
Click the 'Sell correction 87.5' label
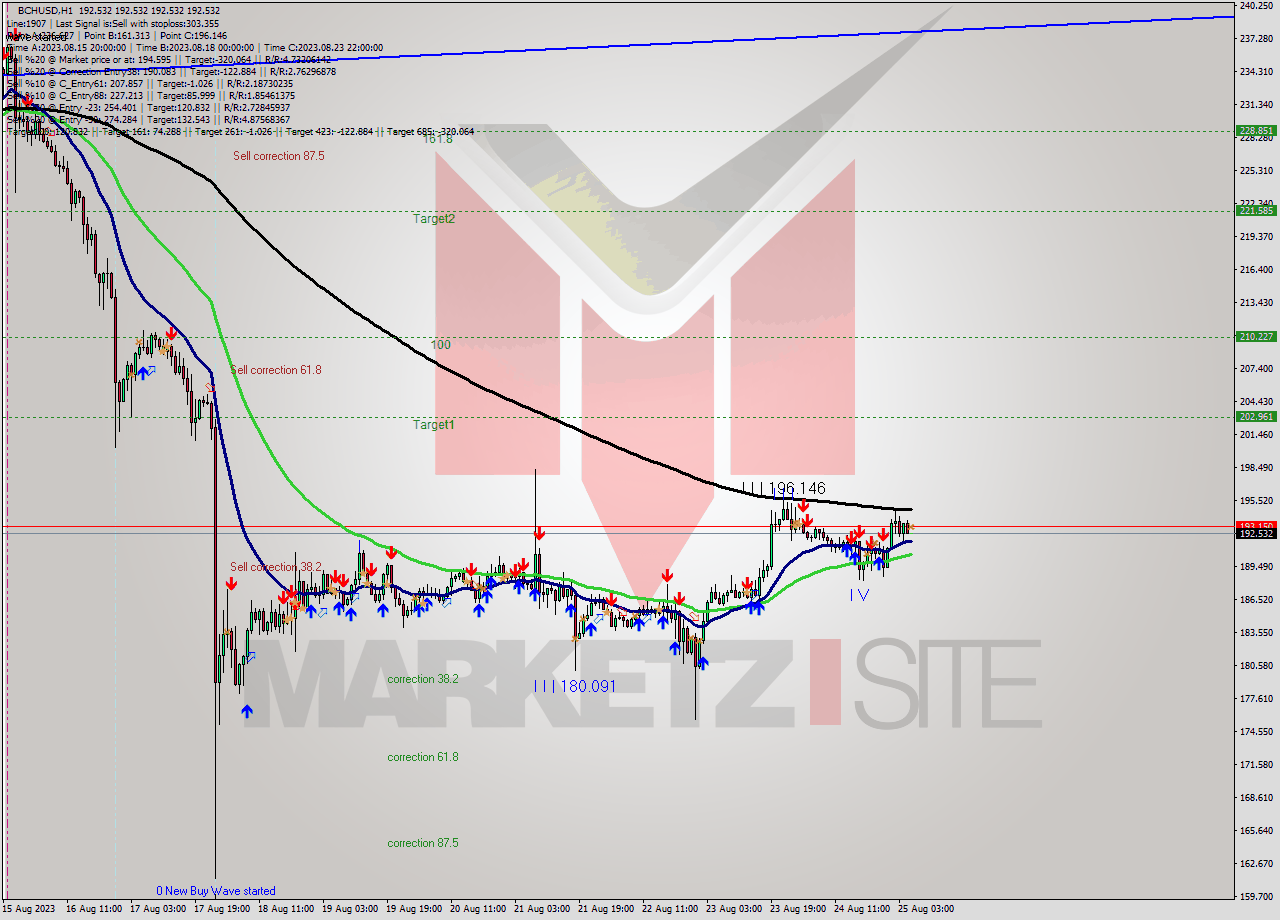click(279, 156)
